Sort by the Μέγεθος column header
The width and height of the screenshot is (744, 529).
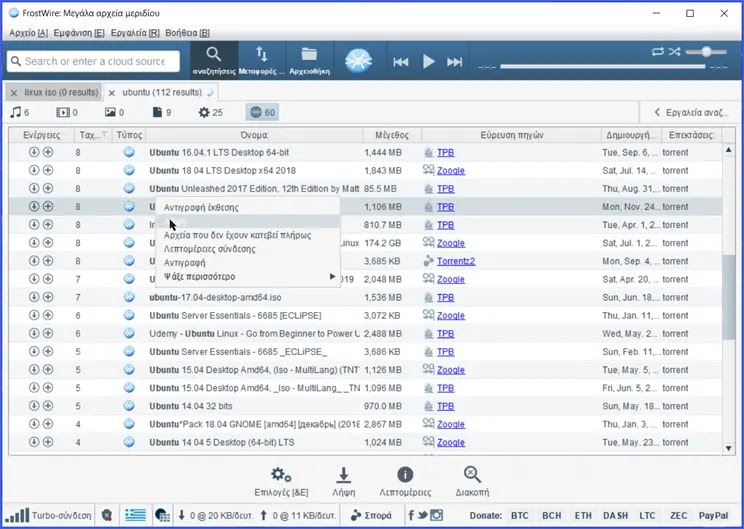click(x=392, y=135)
